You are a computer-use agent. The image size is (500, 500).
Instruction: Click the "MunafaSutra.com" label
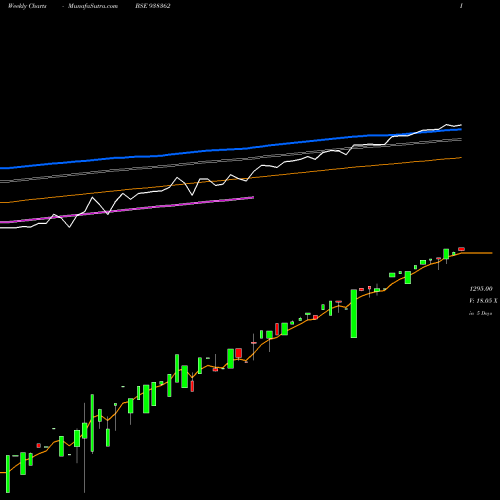tap(93, 6)
